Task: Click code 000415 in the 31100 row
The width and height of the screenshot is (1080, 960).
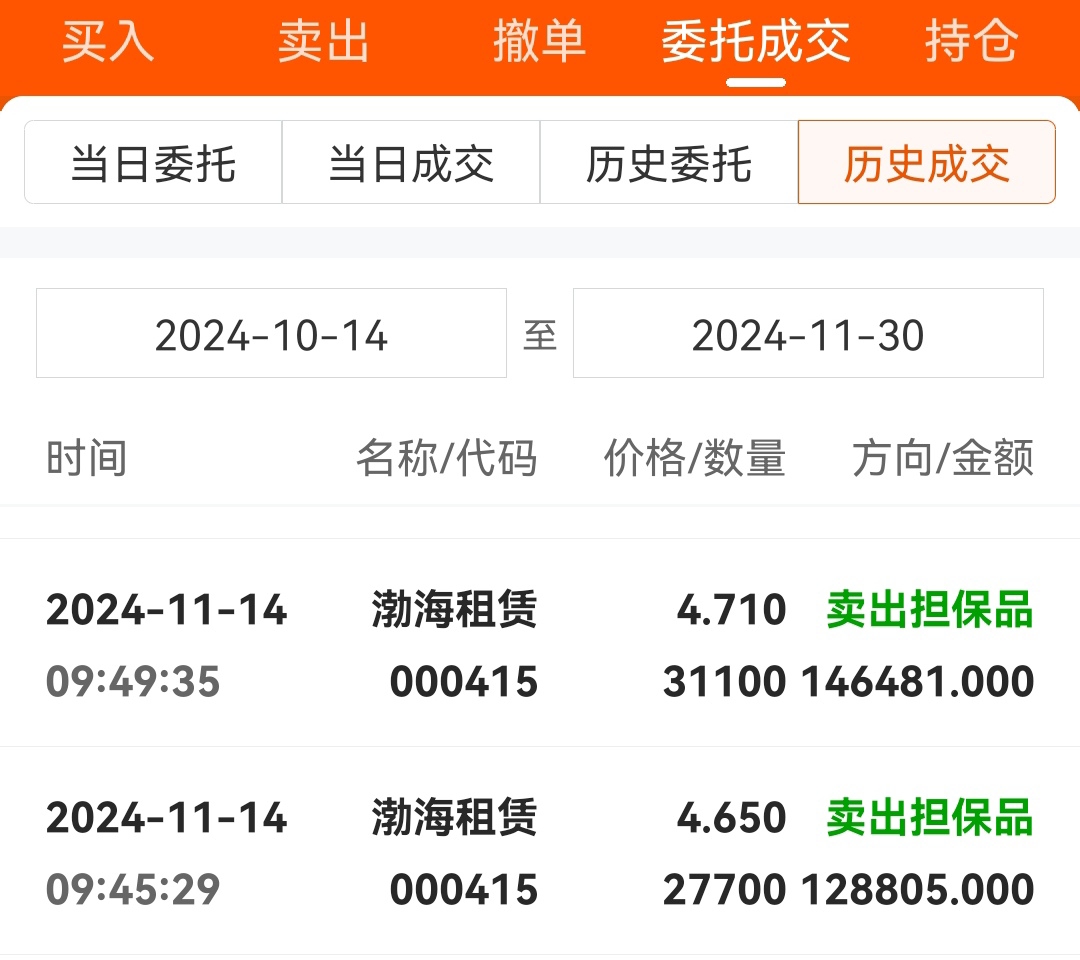Action: 464,682
